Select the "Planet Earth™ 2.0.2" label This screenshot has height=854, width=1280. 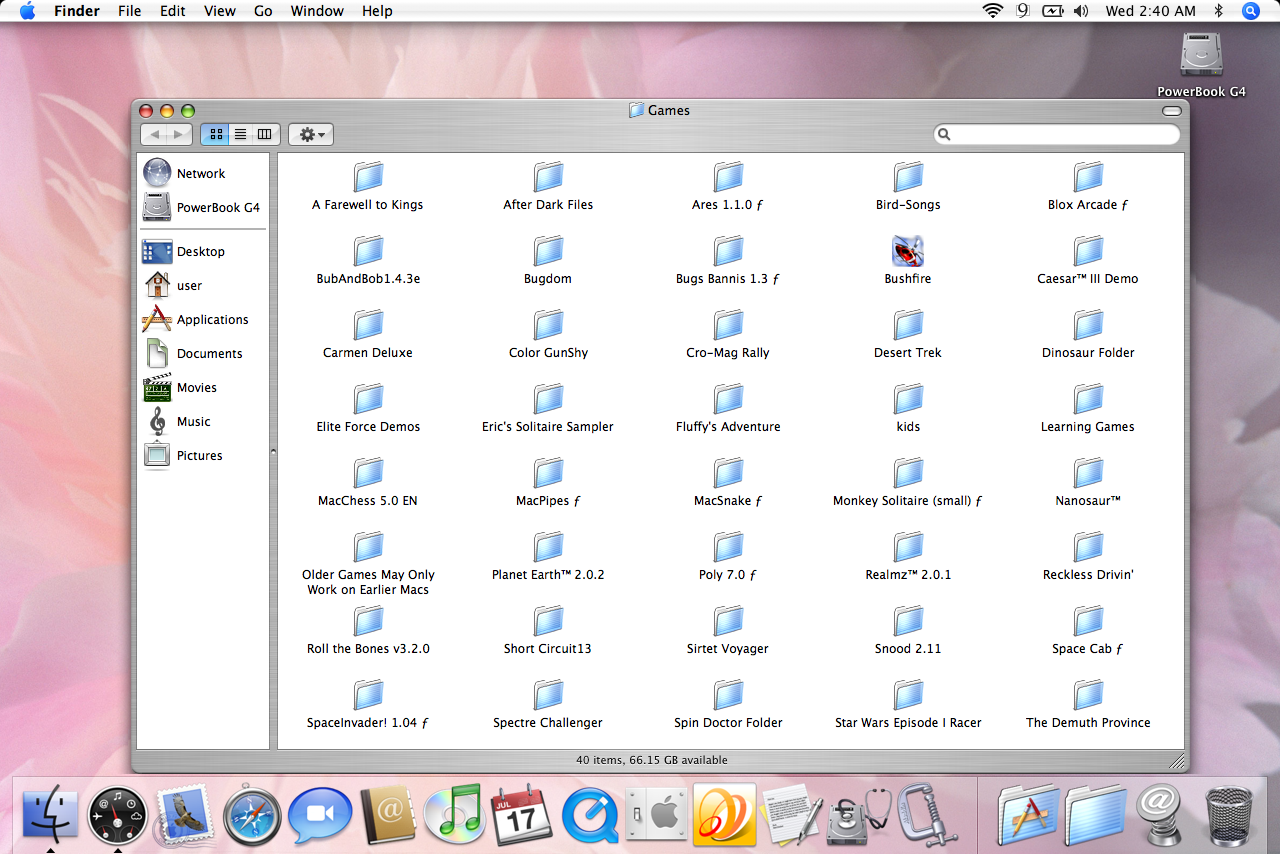tap(548, 574)
